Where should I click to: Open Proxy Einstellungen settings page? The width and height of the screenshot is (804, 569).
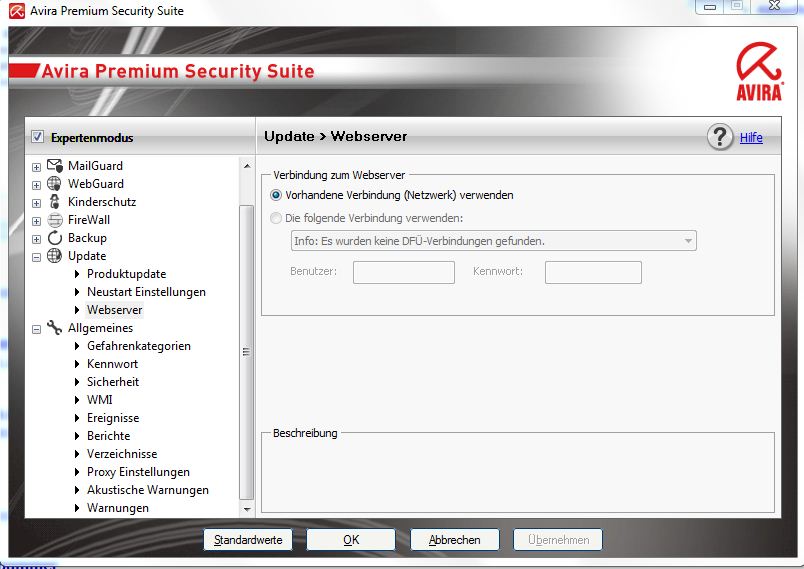(x=138, y=472)
